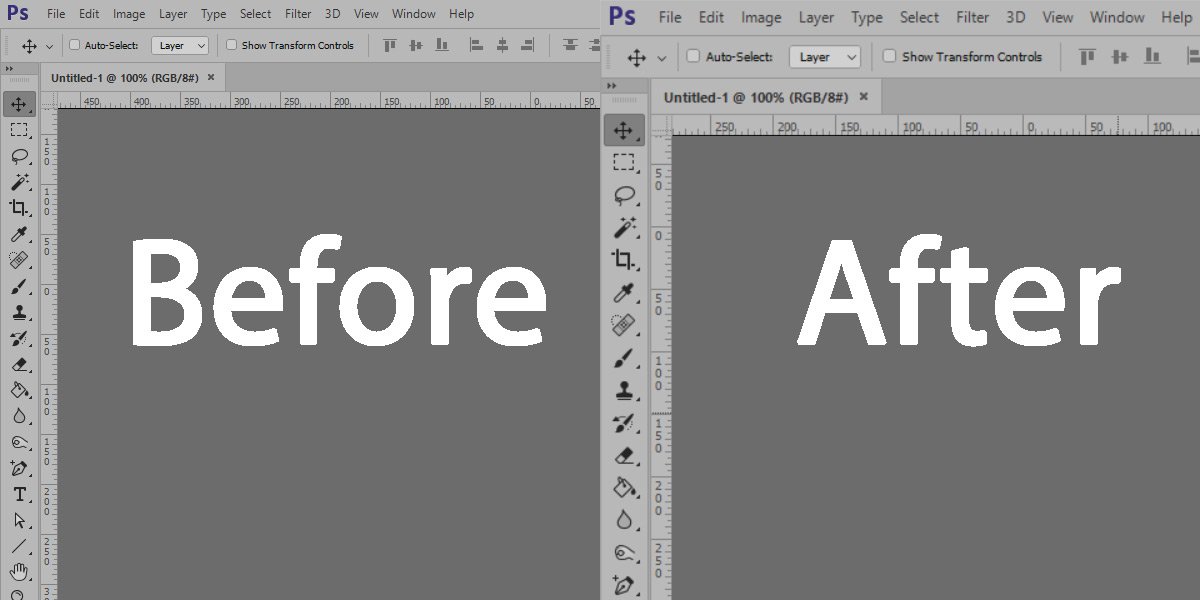1200x600 pixels.
Task: Pick the Lasso tool in the After window
Action: [624, 195]
